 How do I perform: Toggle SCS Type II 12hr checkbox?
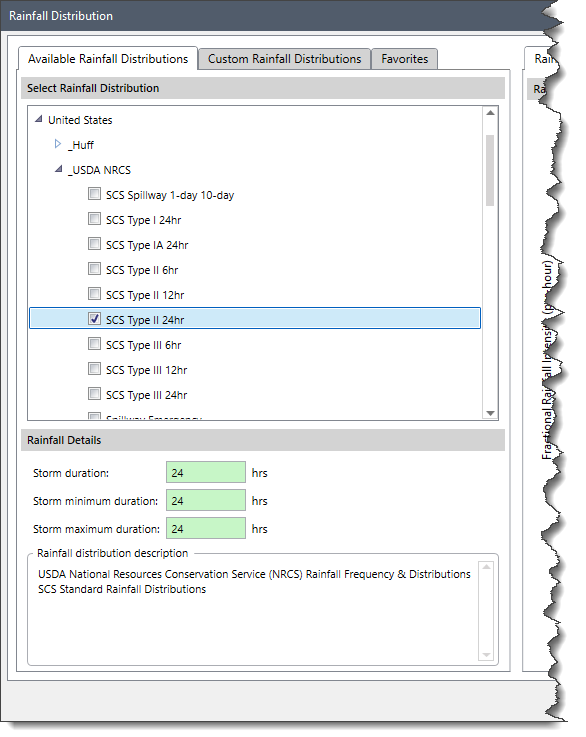(94, 294)
